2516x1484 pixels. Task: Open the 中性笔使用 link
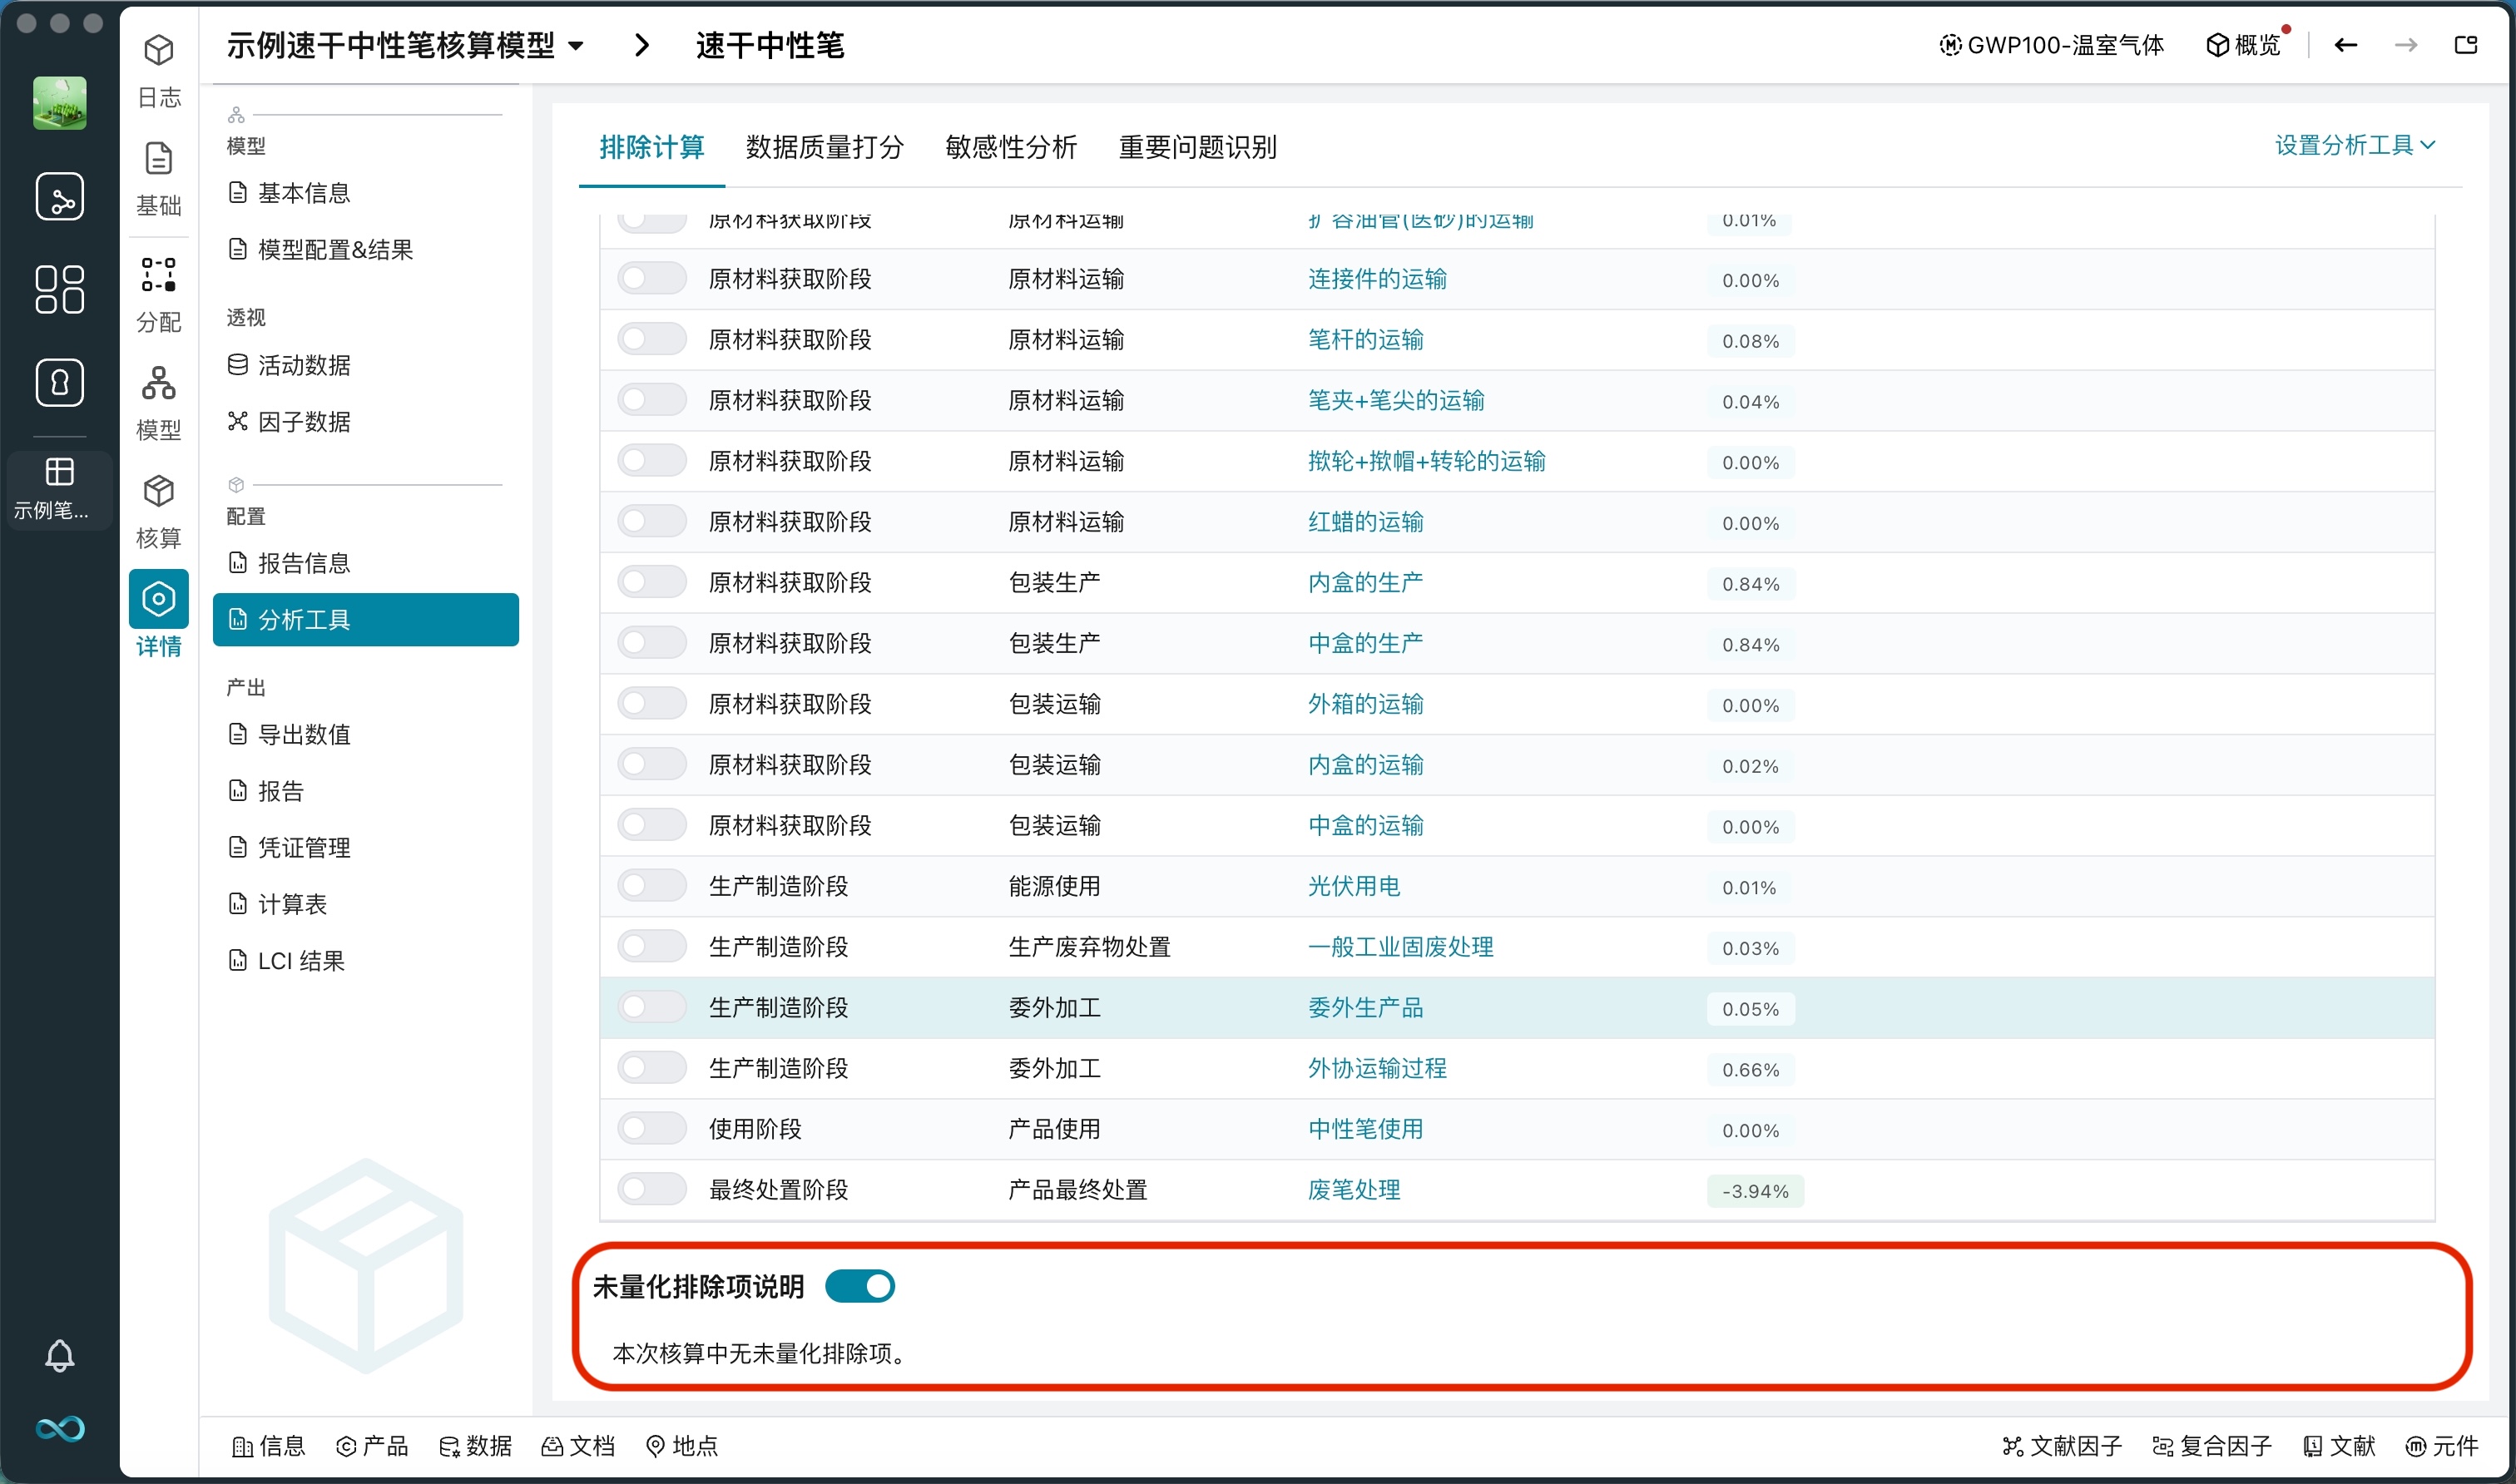tap(1365, 1128)
